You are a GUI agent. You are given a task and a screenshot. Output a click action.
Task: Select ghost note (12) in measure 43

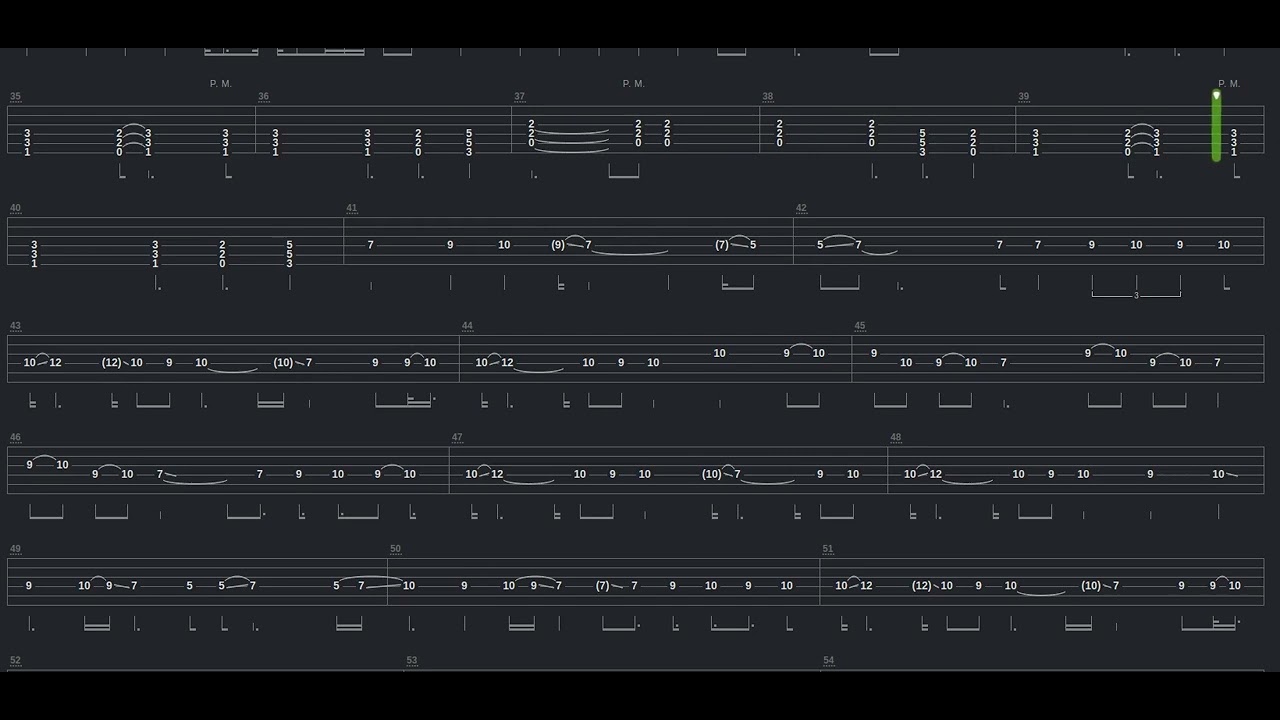coord(111,363)
